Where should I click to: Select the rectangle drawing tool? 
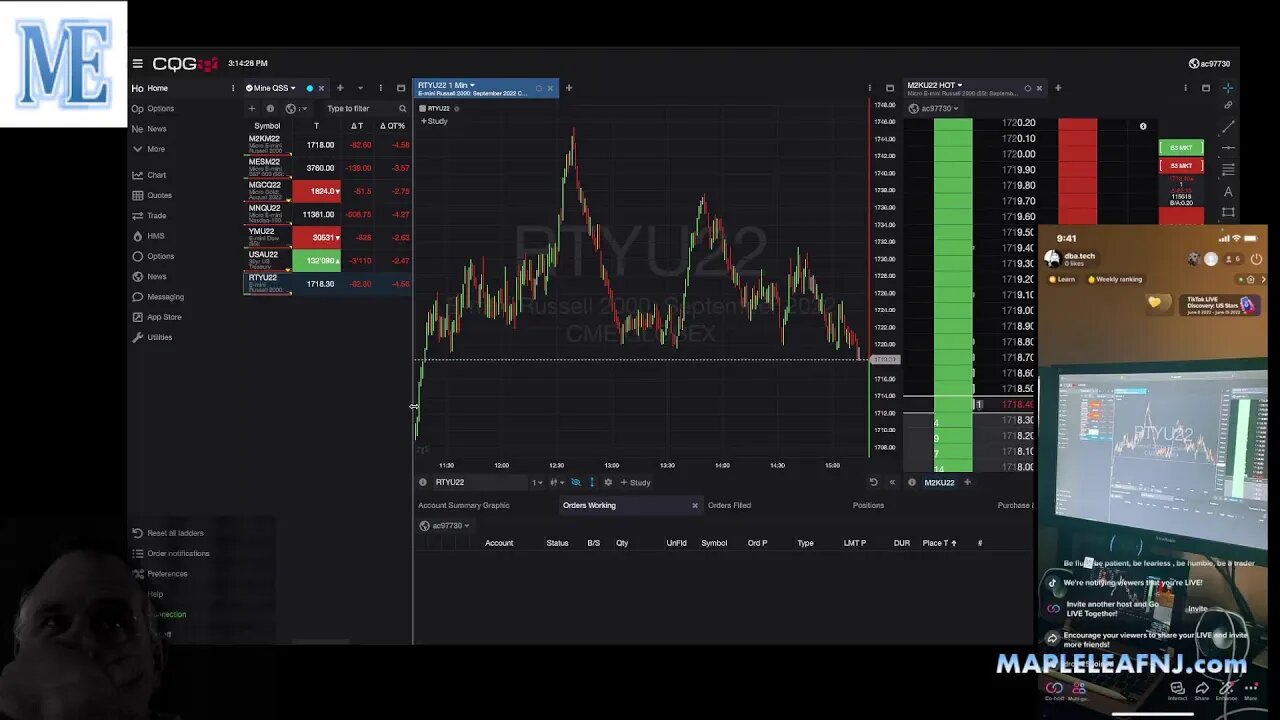1228,212
